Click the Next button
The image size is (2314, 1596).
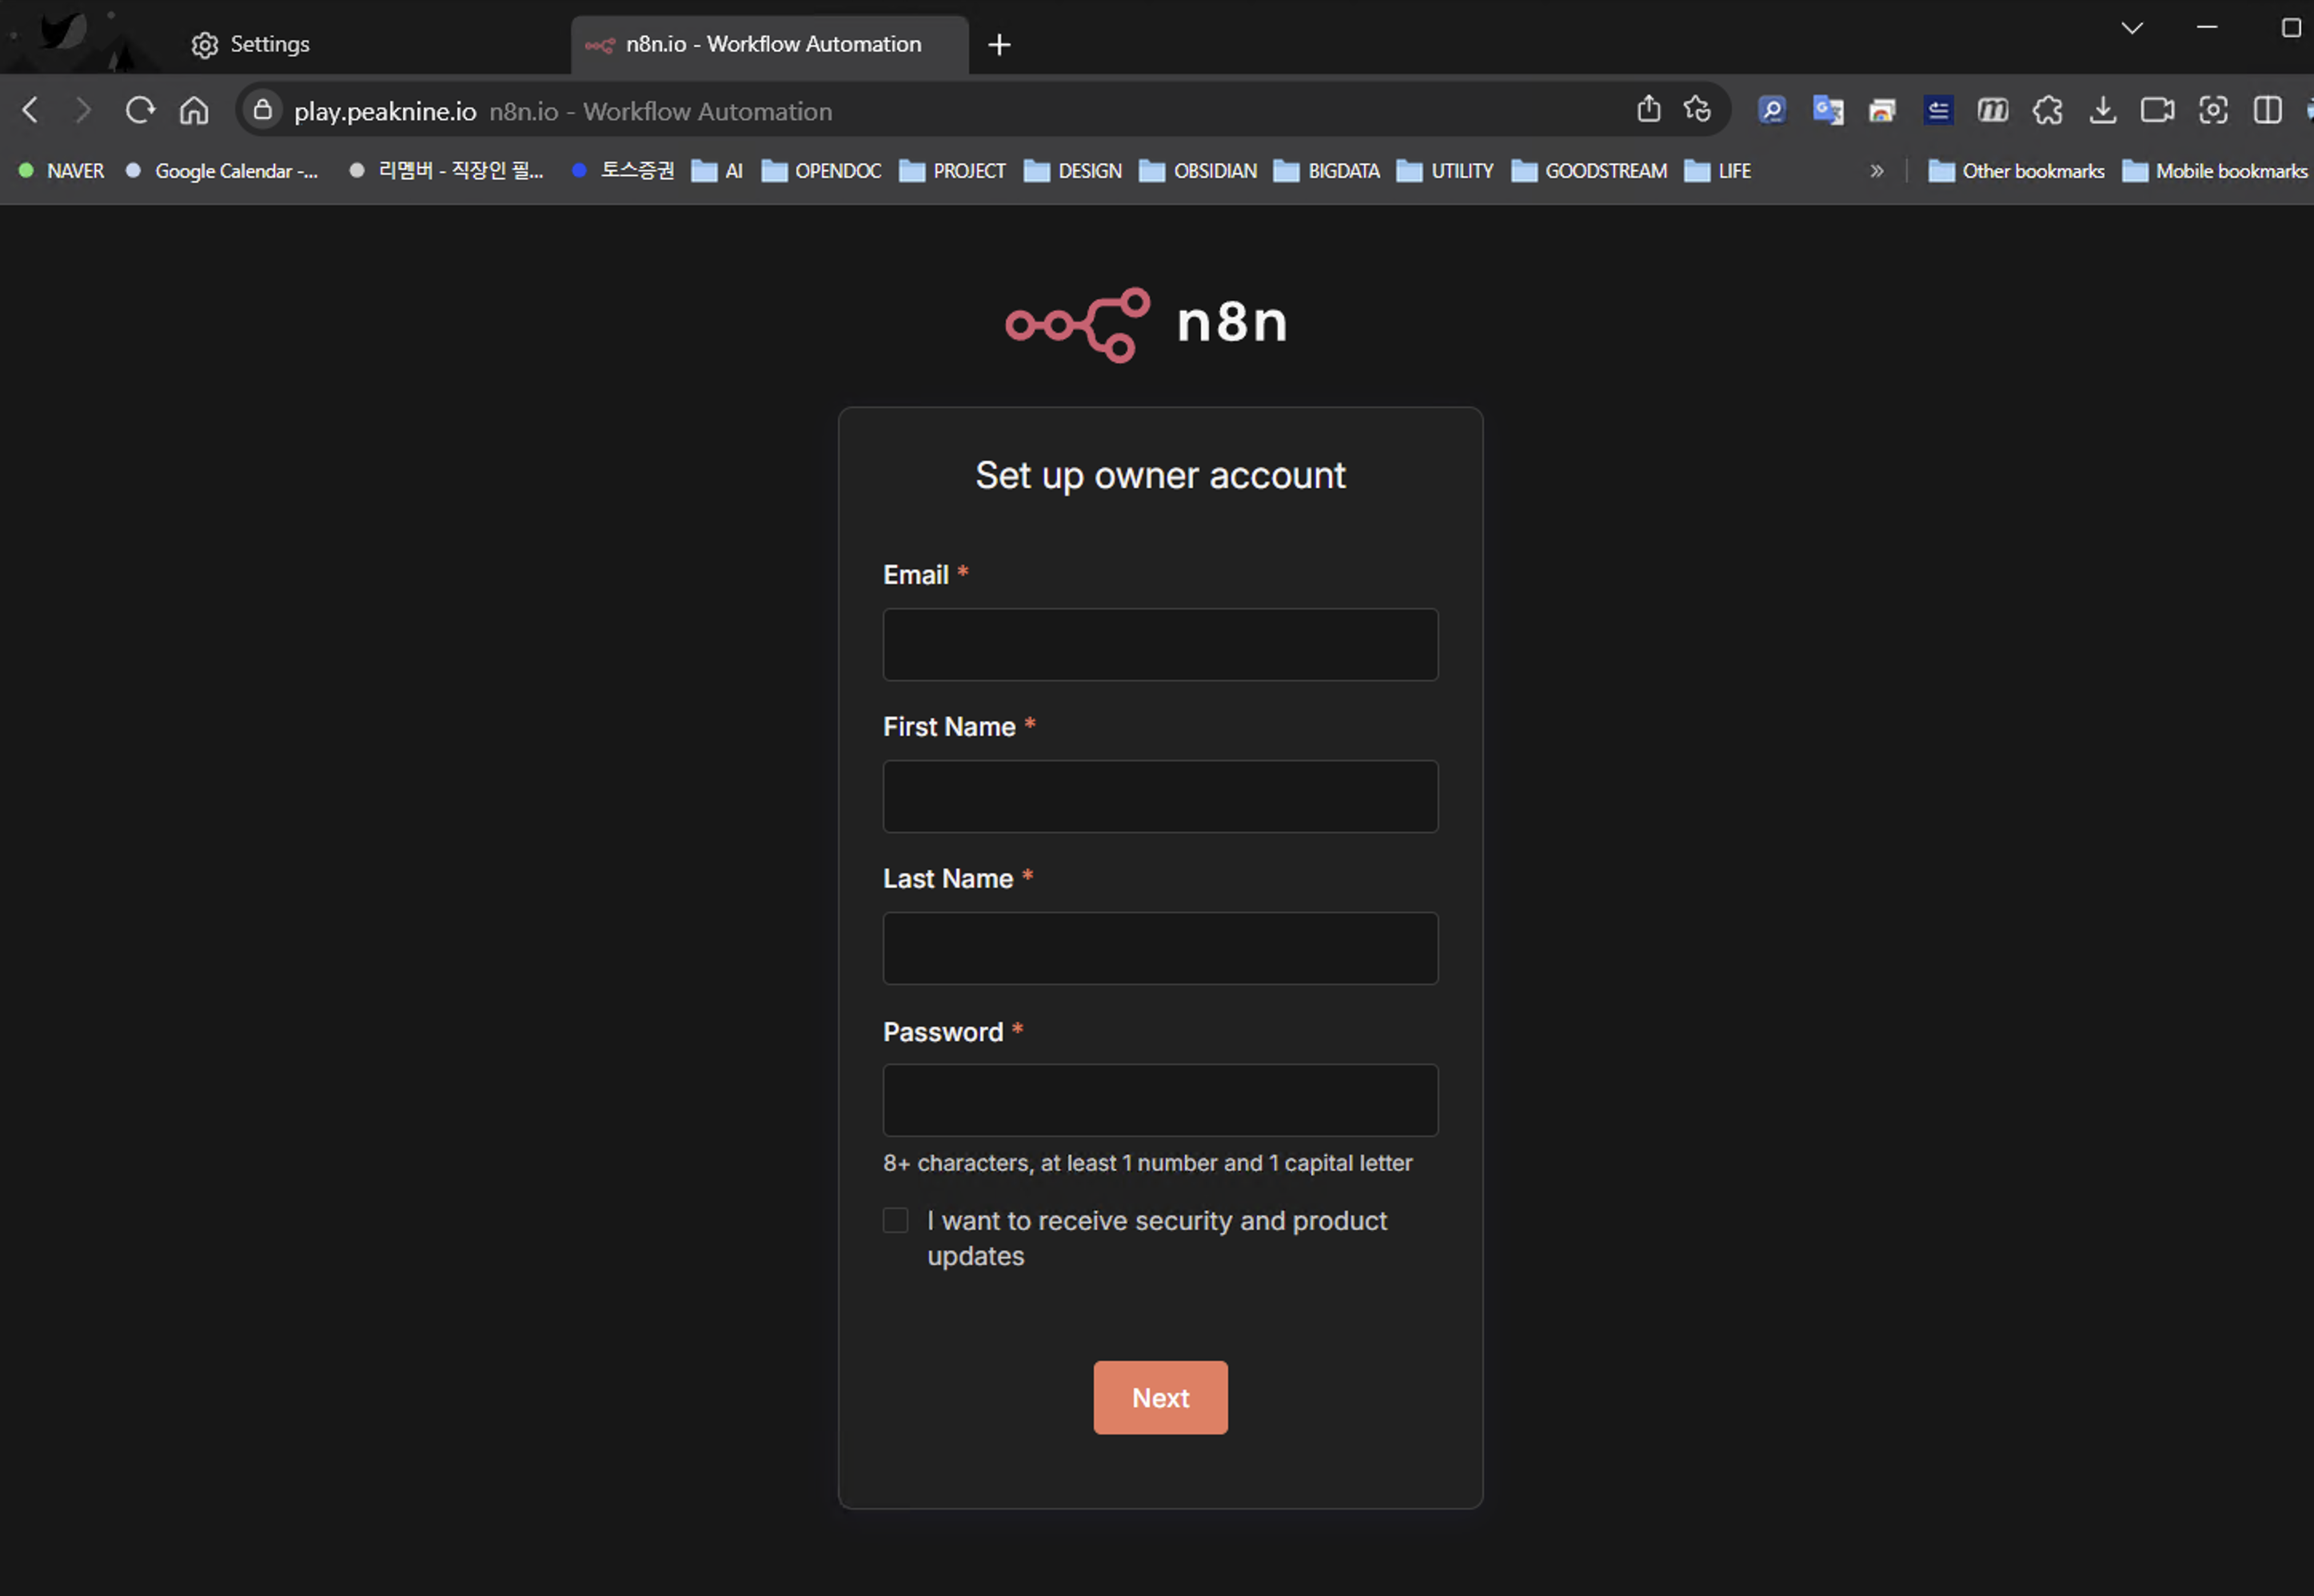click(1160, 1397)
